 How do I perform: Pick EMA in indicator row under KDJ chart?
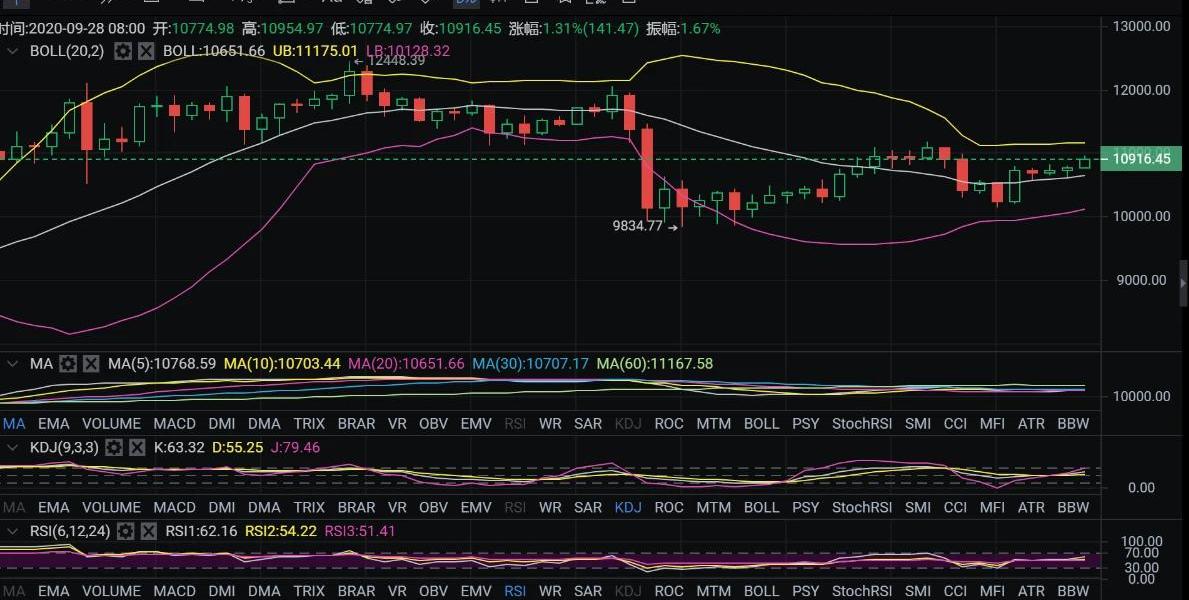click(x=53, y=508)
